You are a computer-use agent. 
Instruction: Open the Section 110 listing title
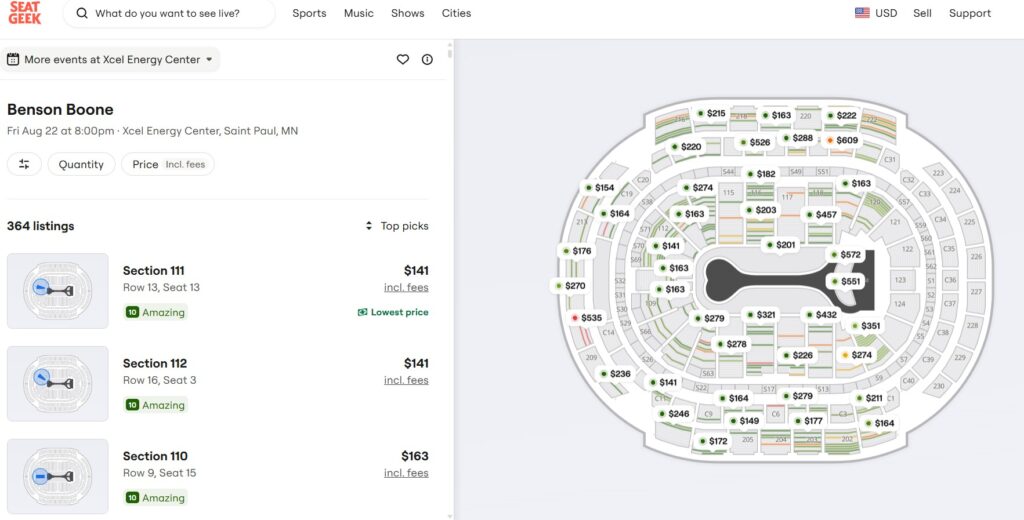[x=155, y=456]
